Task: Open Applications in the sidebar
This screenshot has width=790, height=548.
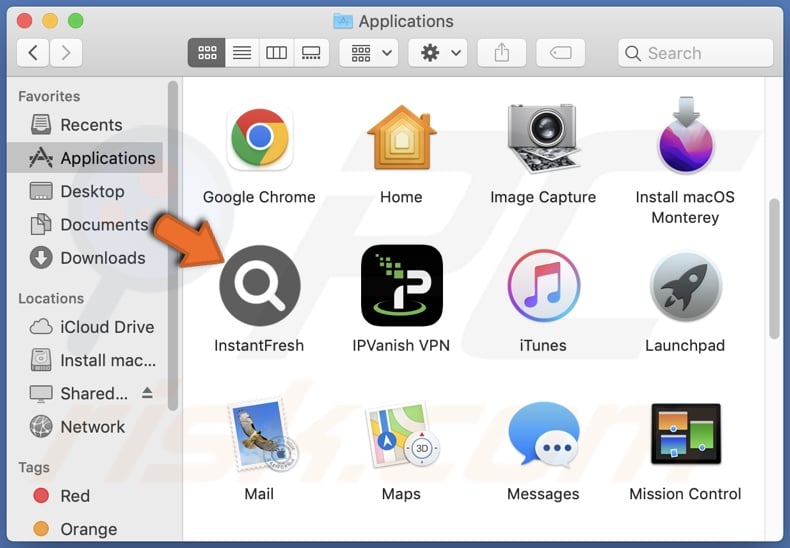Action: pyautogui.click(x=85, y=158)
